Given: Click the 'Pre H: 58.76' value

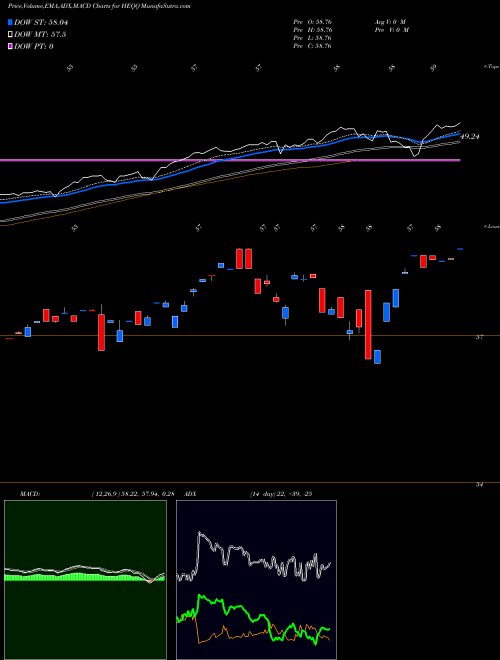Looking at the screenshot, I should (x=313, y=30).
